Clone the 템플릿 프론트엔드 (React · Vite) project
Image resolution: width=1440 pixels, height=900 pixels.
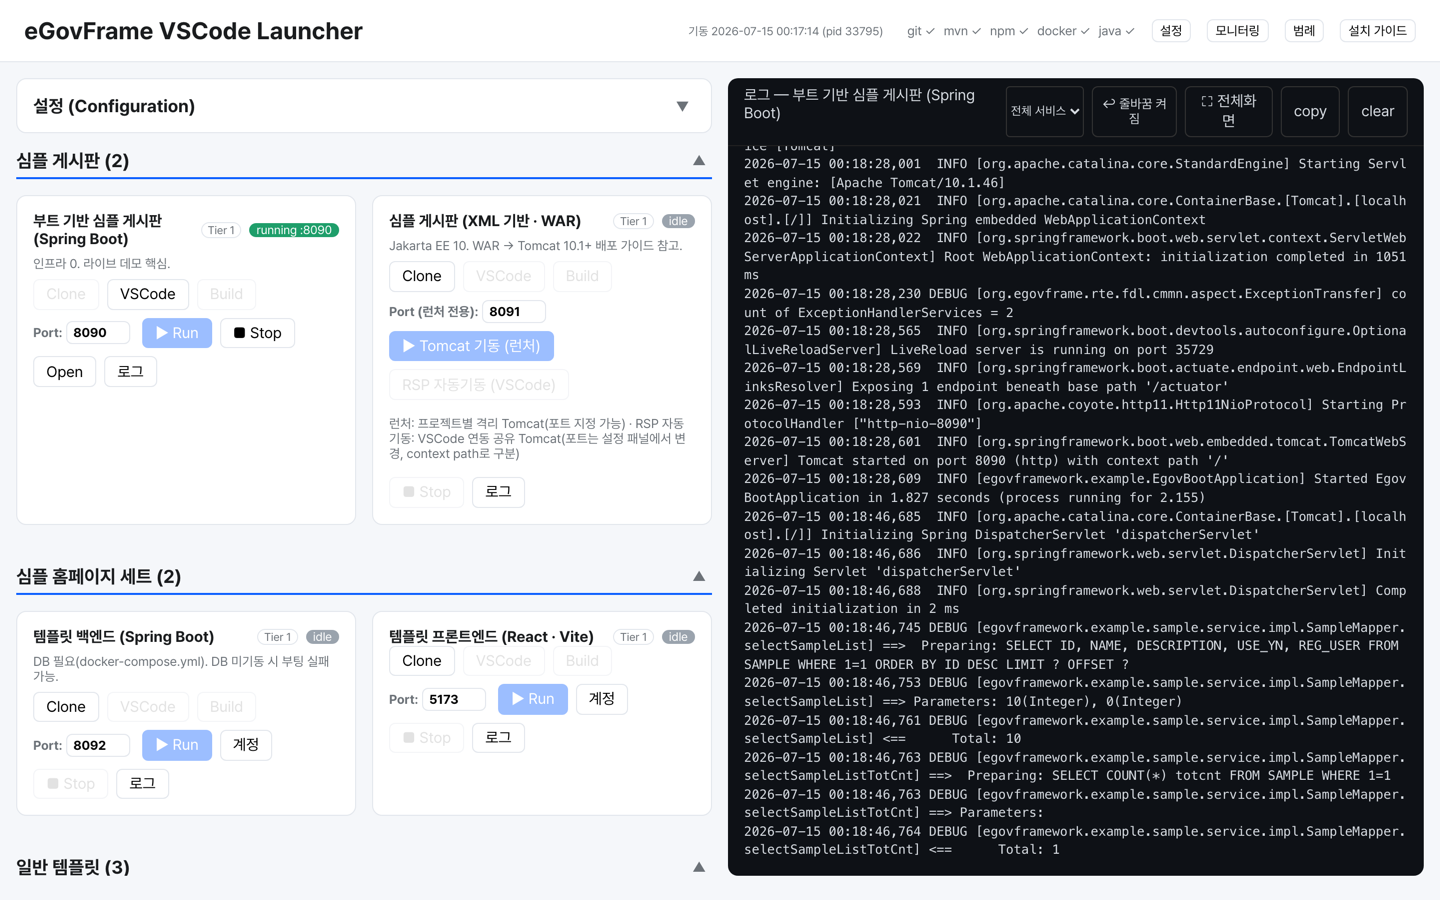422,661
